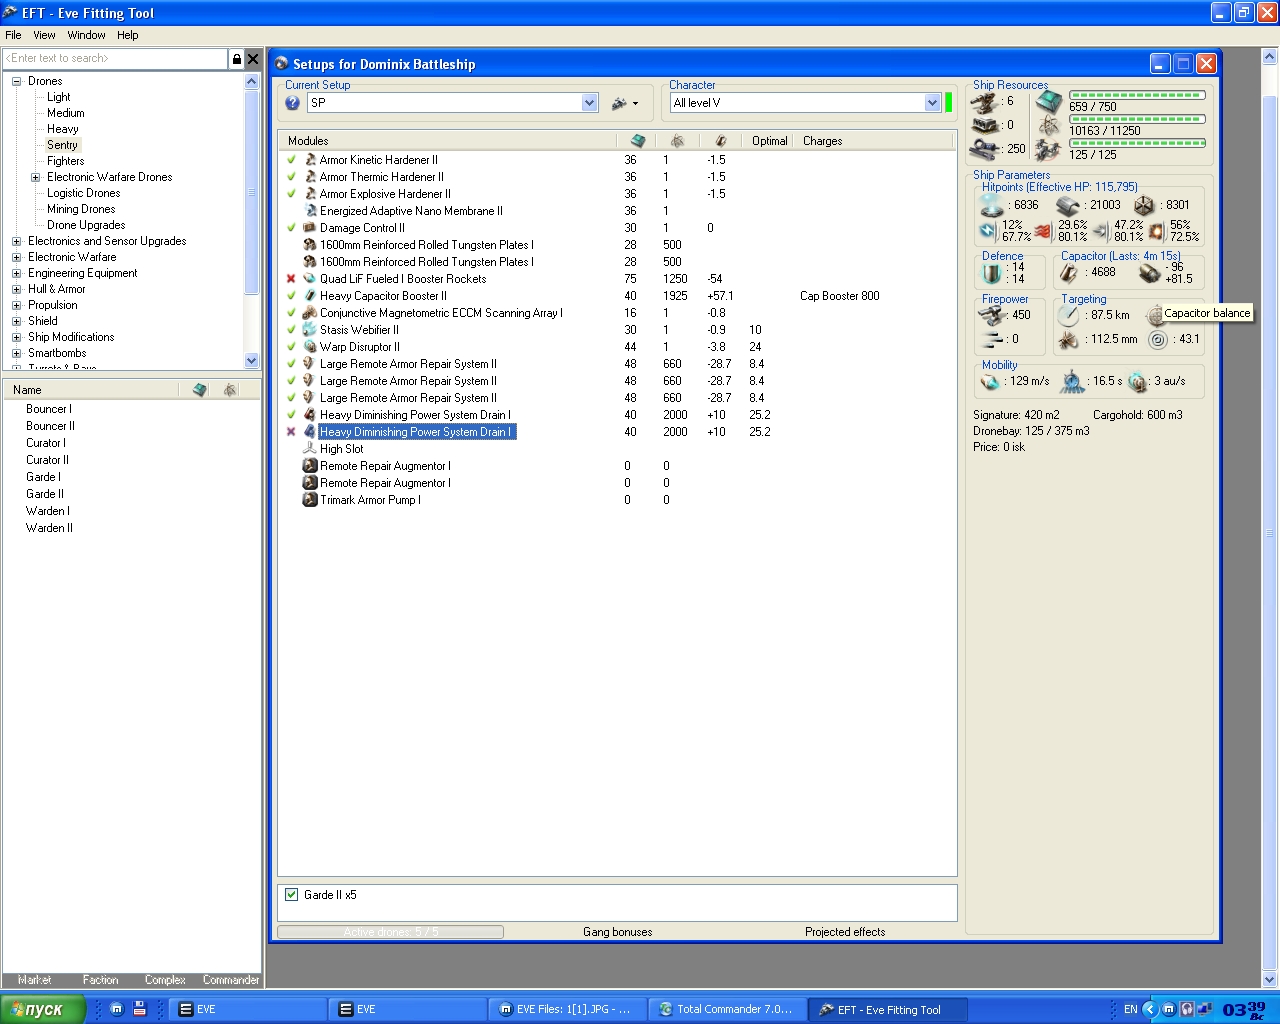Screen dimensions: 1280x1024
Task: Click the drone bandwidth icon next to 125 / 125
Action: coord(1049,151)
